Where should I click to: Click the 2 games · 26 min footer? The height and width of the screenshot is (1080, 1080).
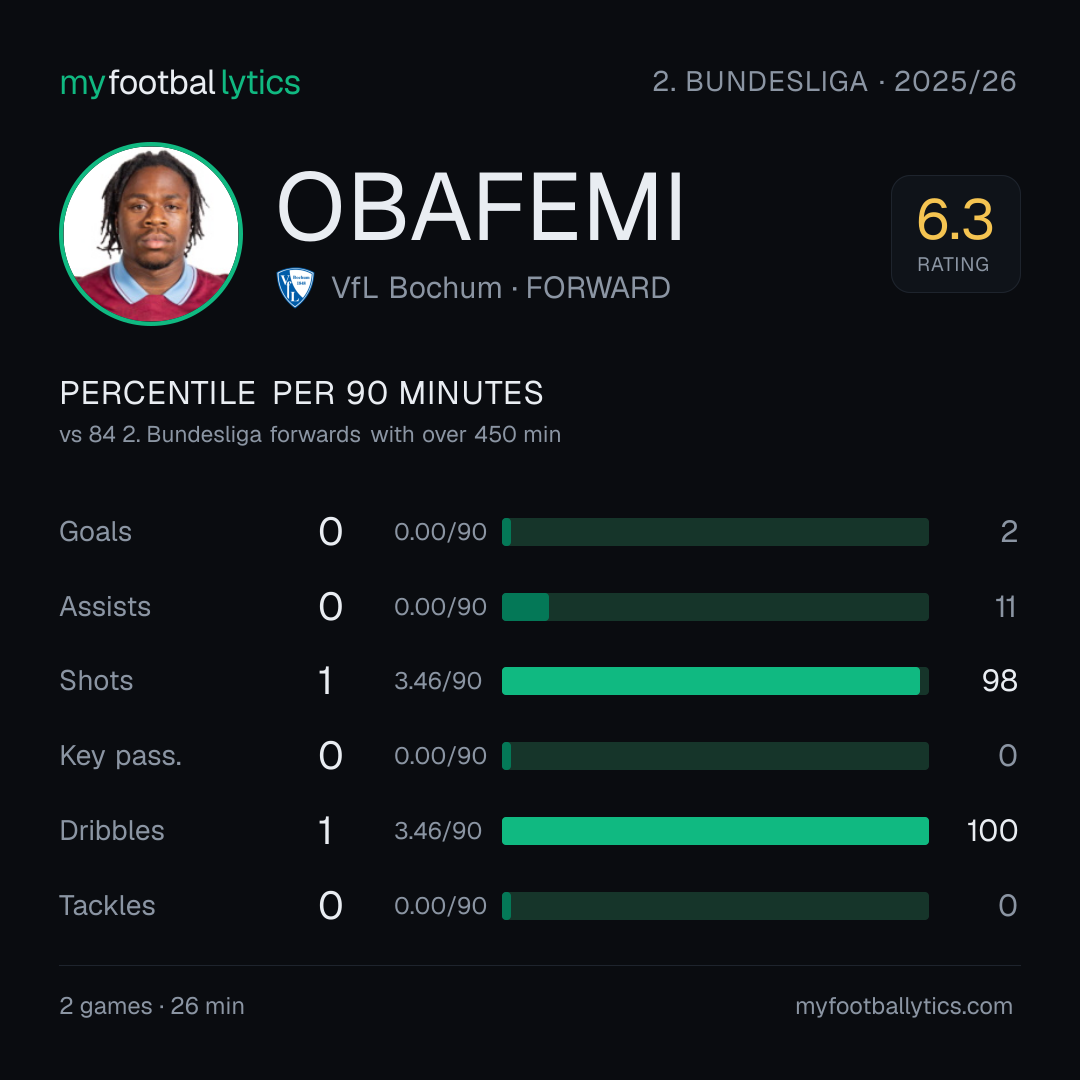point(152,1006)
